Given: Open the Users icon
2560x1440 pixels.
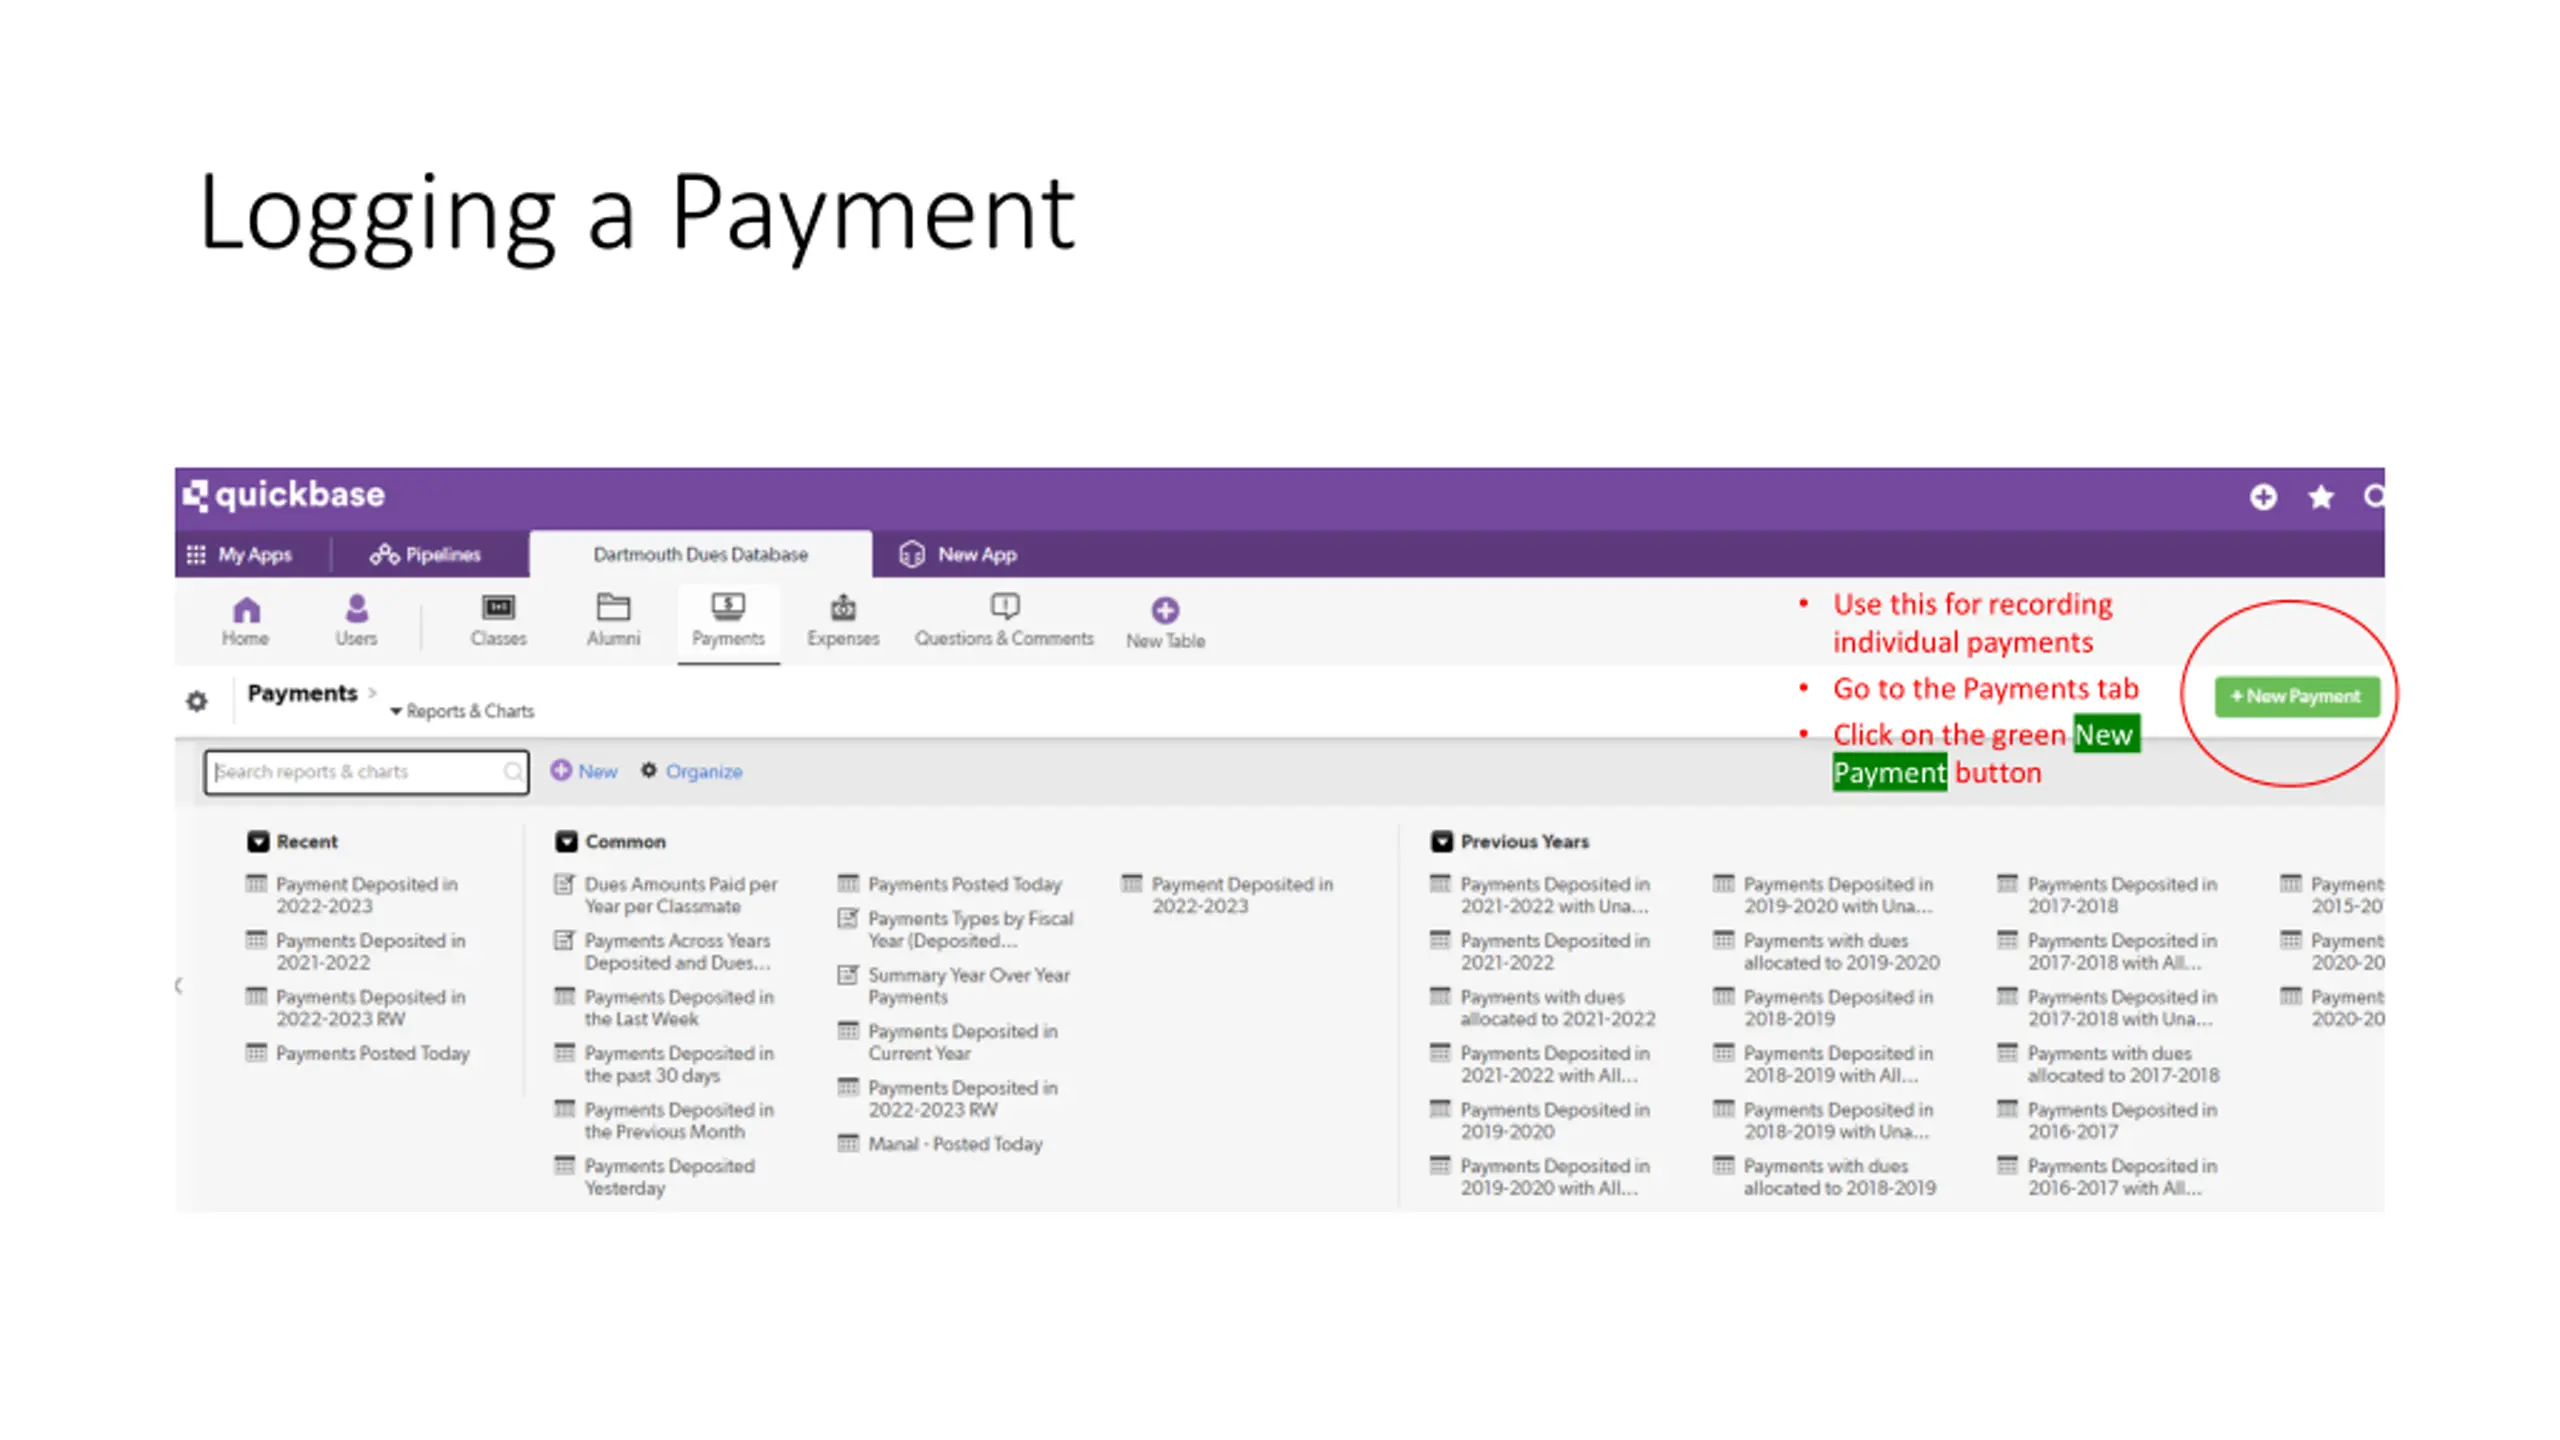Looking at the screenshot, I should [x=356, y=608].
